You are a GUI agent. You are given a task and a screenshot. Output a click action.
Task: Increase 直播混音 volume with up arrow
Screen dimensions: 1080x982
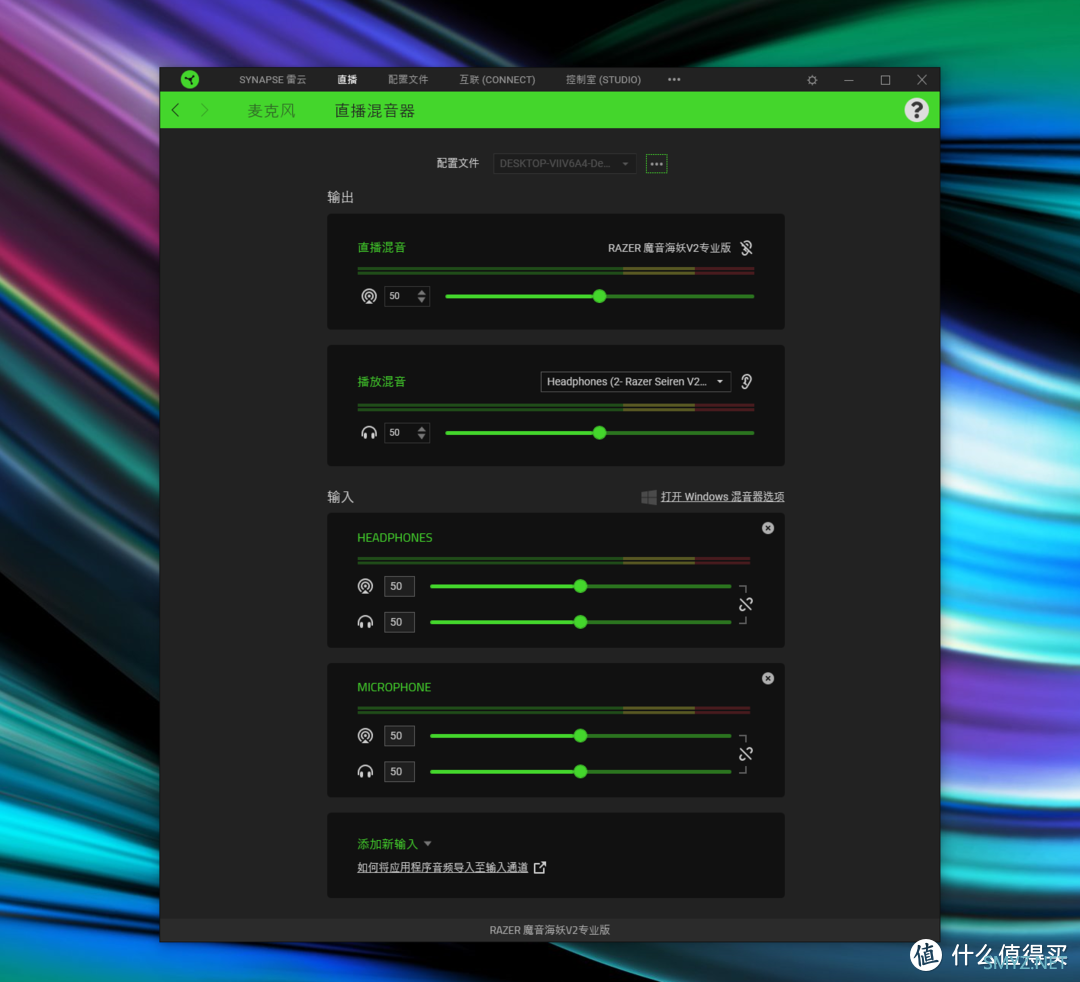422,292
